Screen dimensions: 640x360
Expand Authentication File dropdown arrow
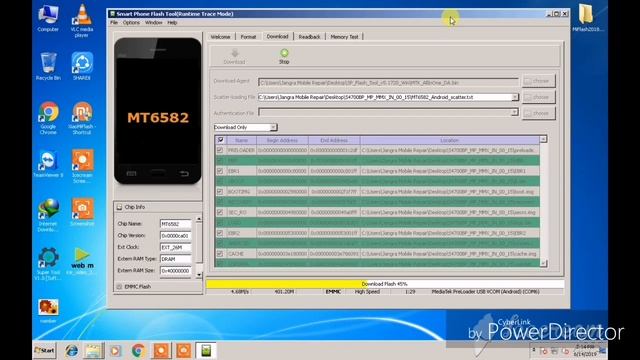coord(515,112)
